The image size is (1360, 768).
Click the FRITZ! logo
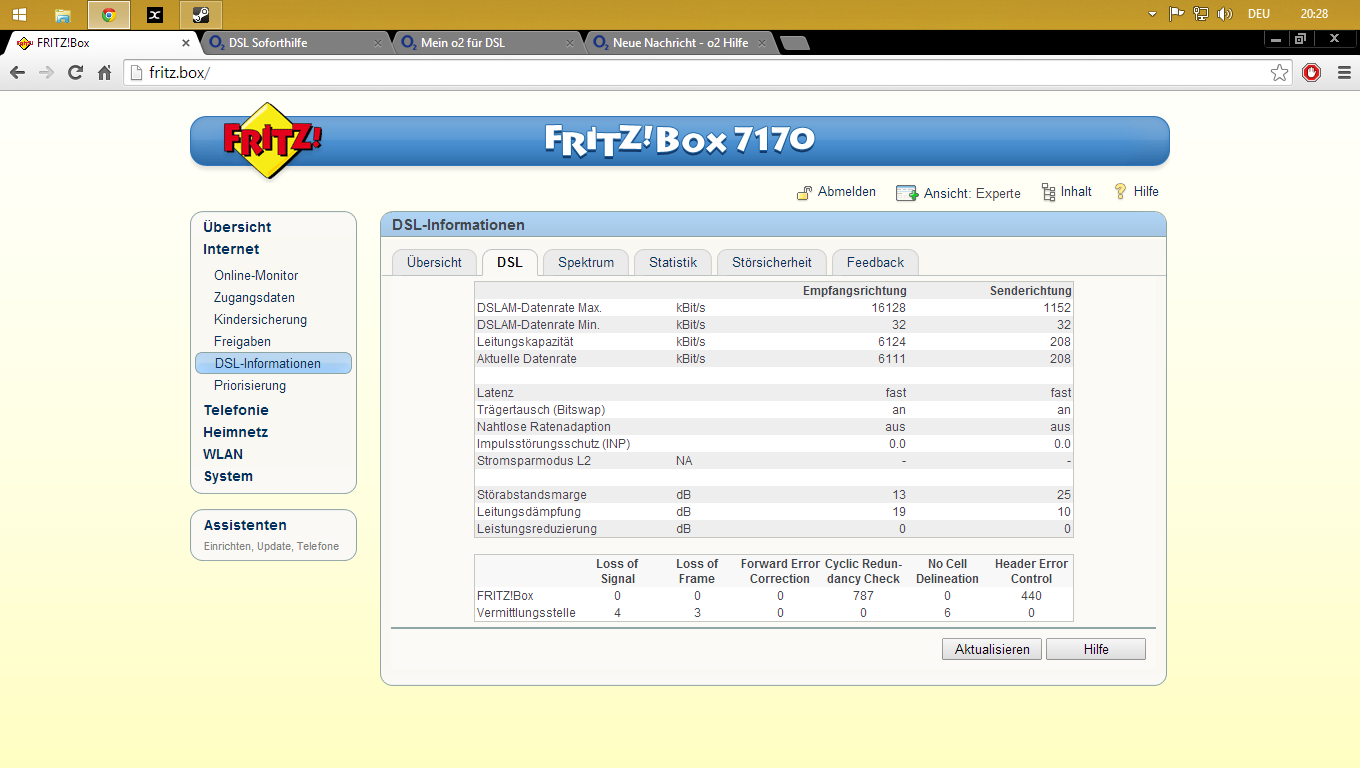click(x=271, y=140)
